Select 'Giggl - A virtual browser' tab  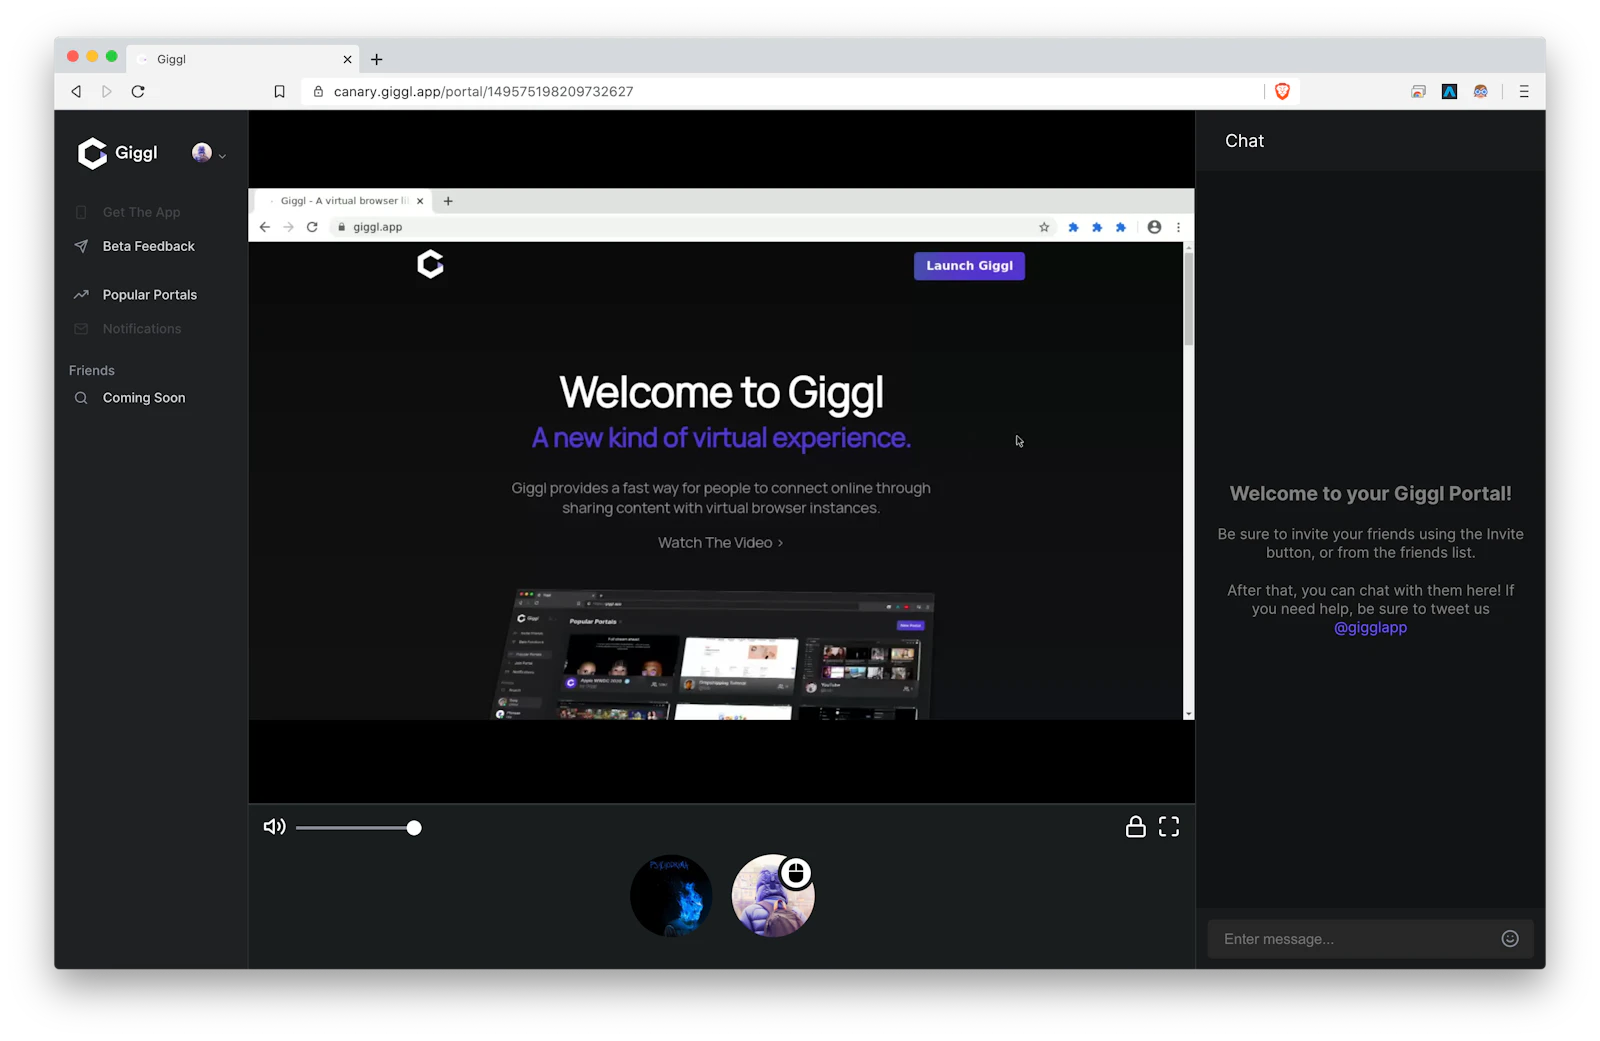(x=342, y=201)
